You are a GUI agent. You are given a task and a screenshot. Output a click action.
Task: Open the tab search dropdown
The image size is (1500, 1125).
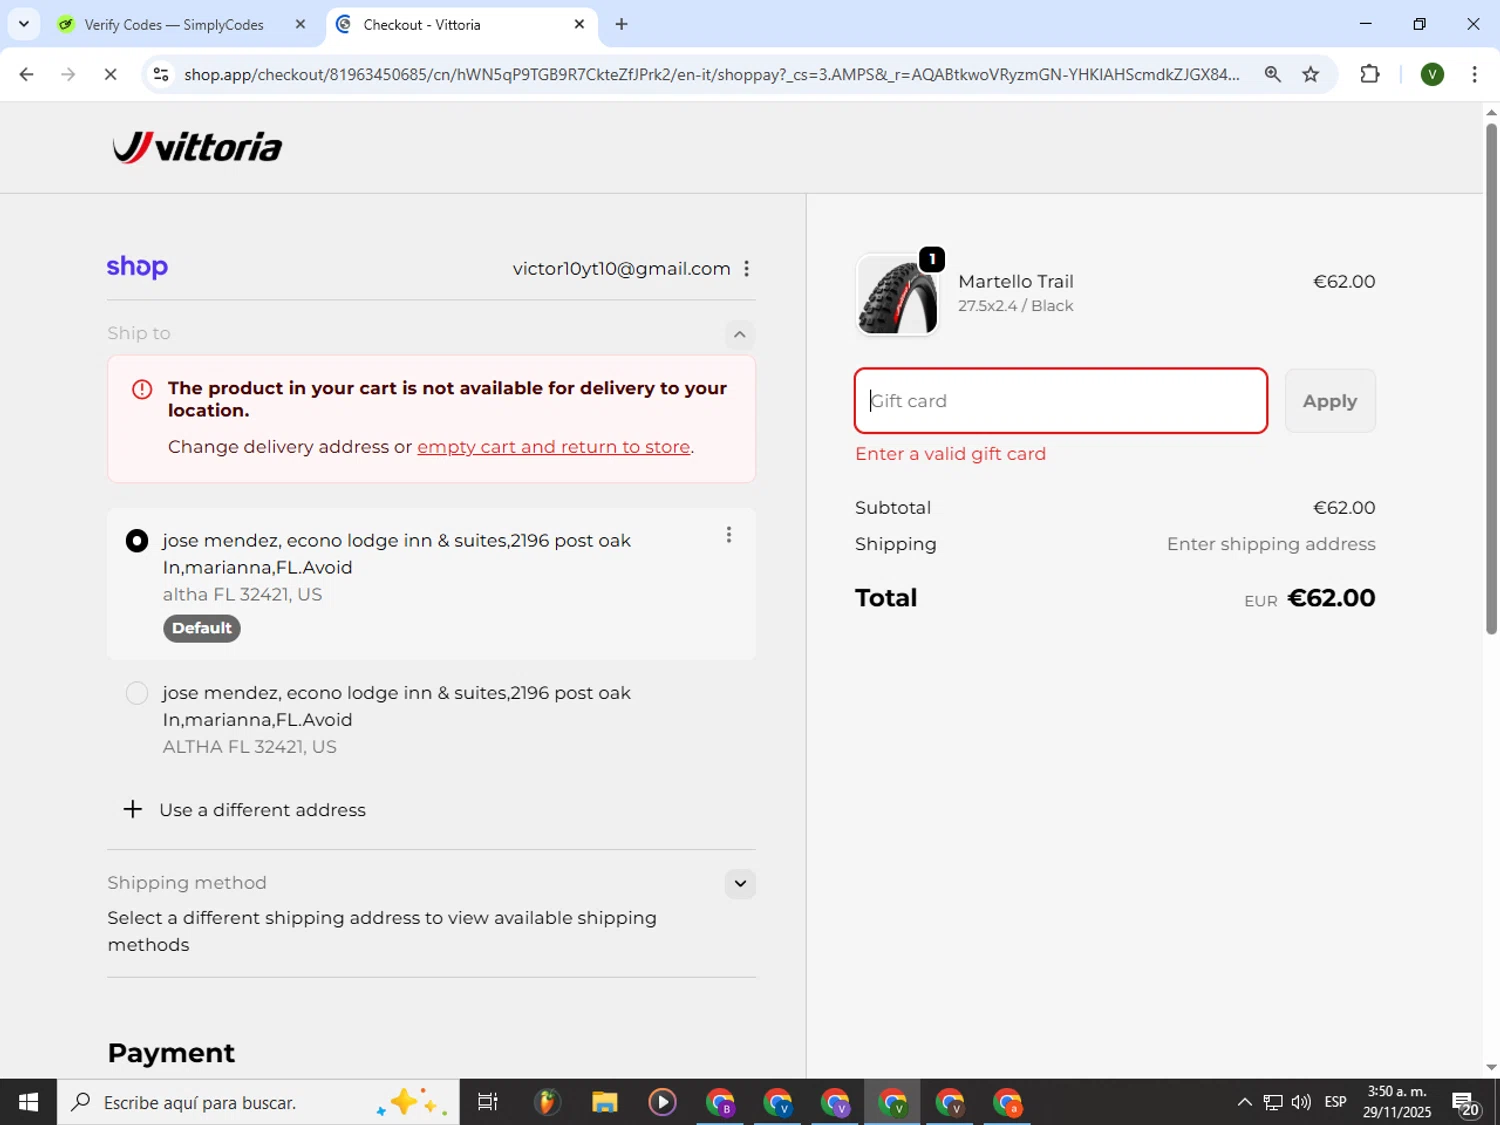point(24,25)
